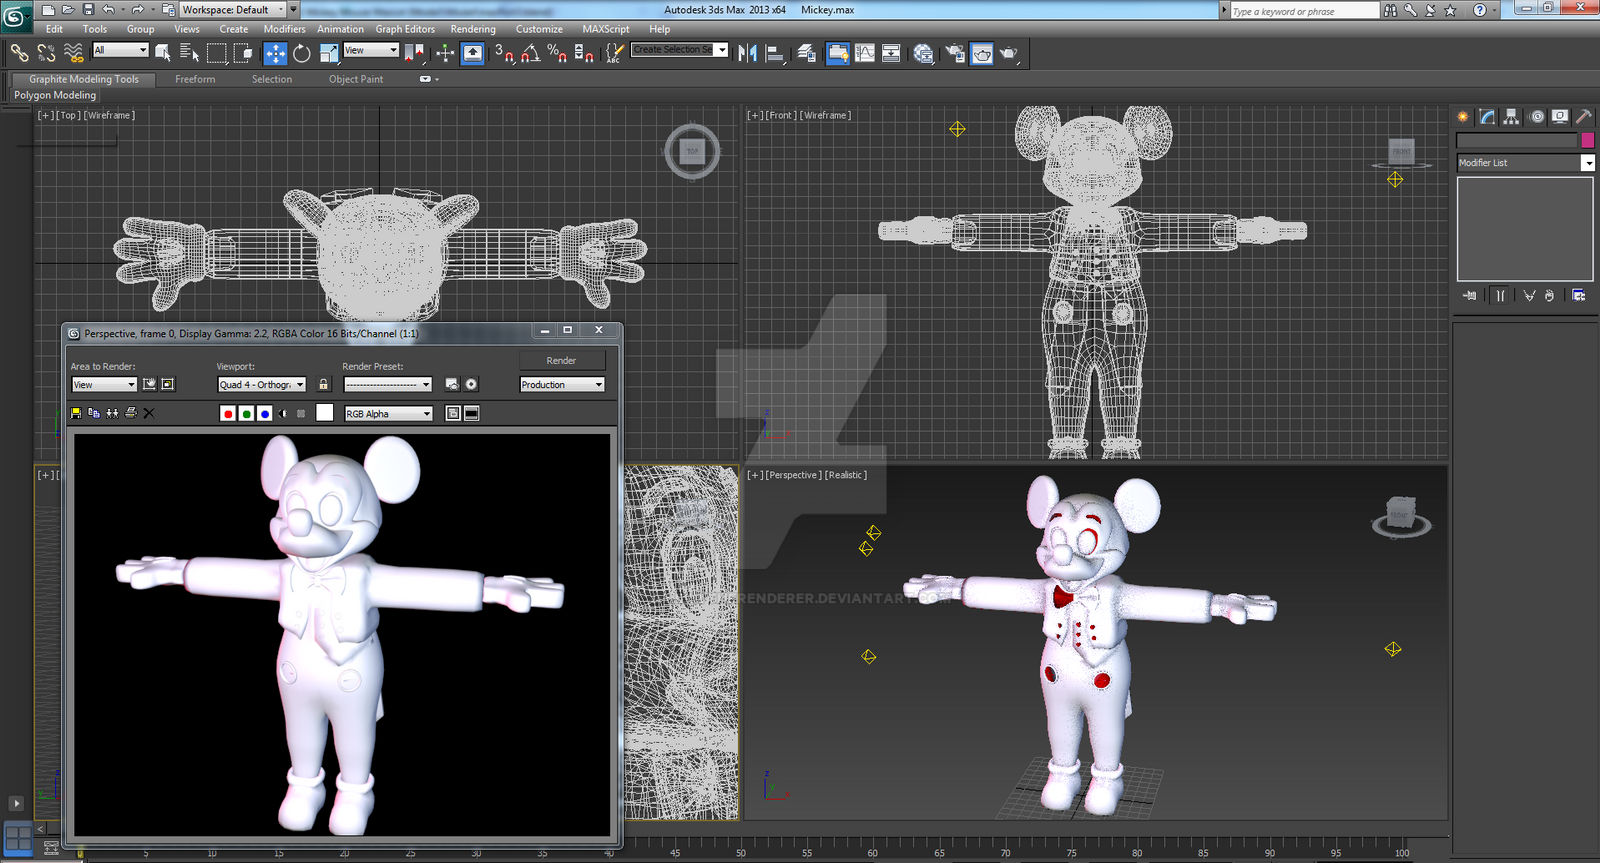The image size is (1600, 863).
Task: Activate the Select and Rotate tool
Action: pyautogui.click(x=301, y=53)
